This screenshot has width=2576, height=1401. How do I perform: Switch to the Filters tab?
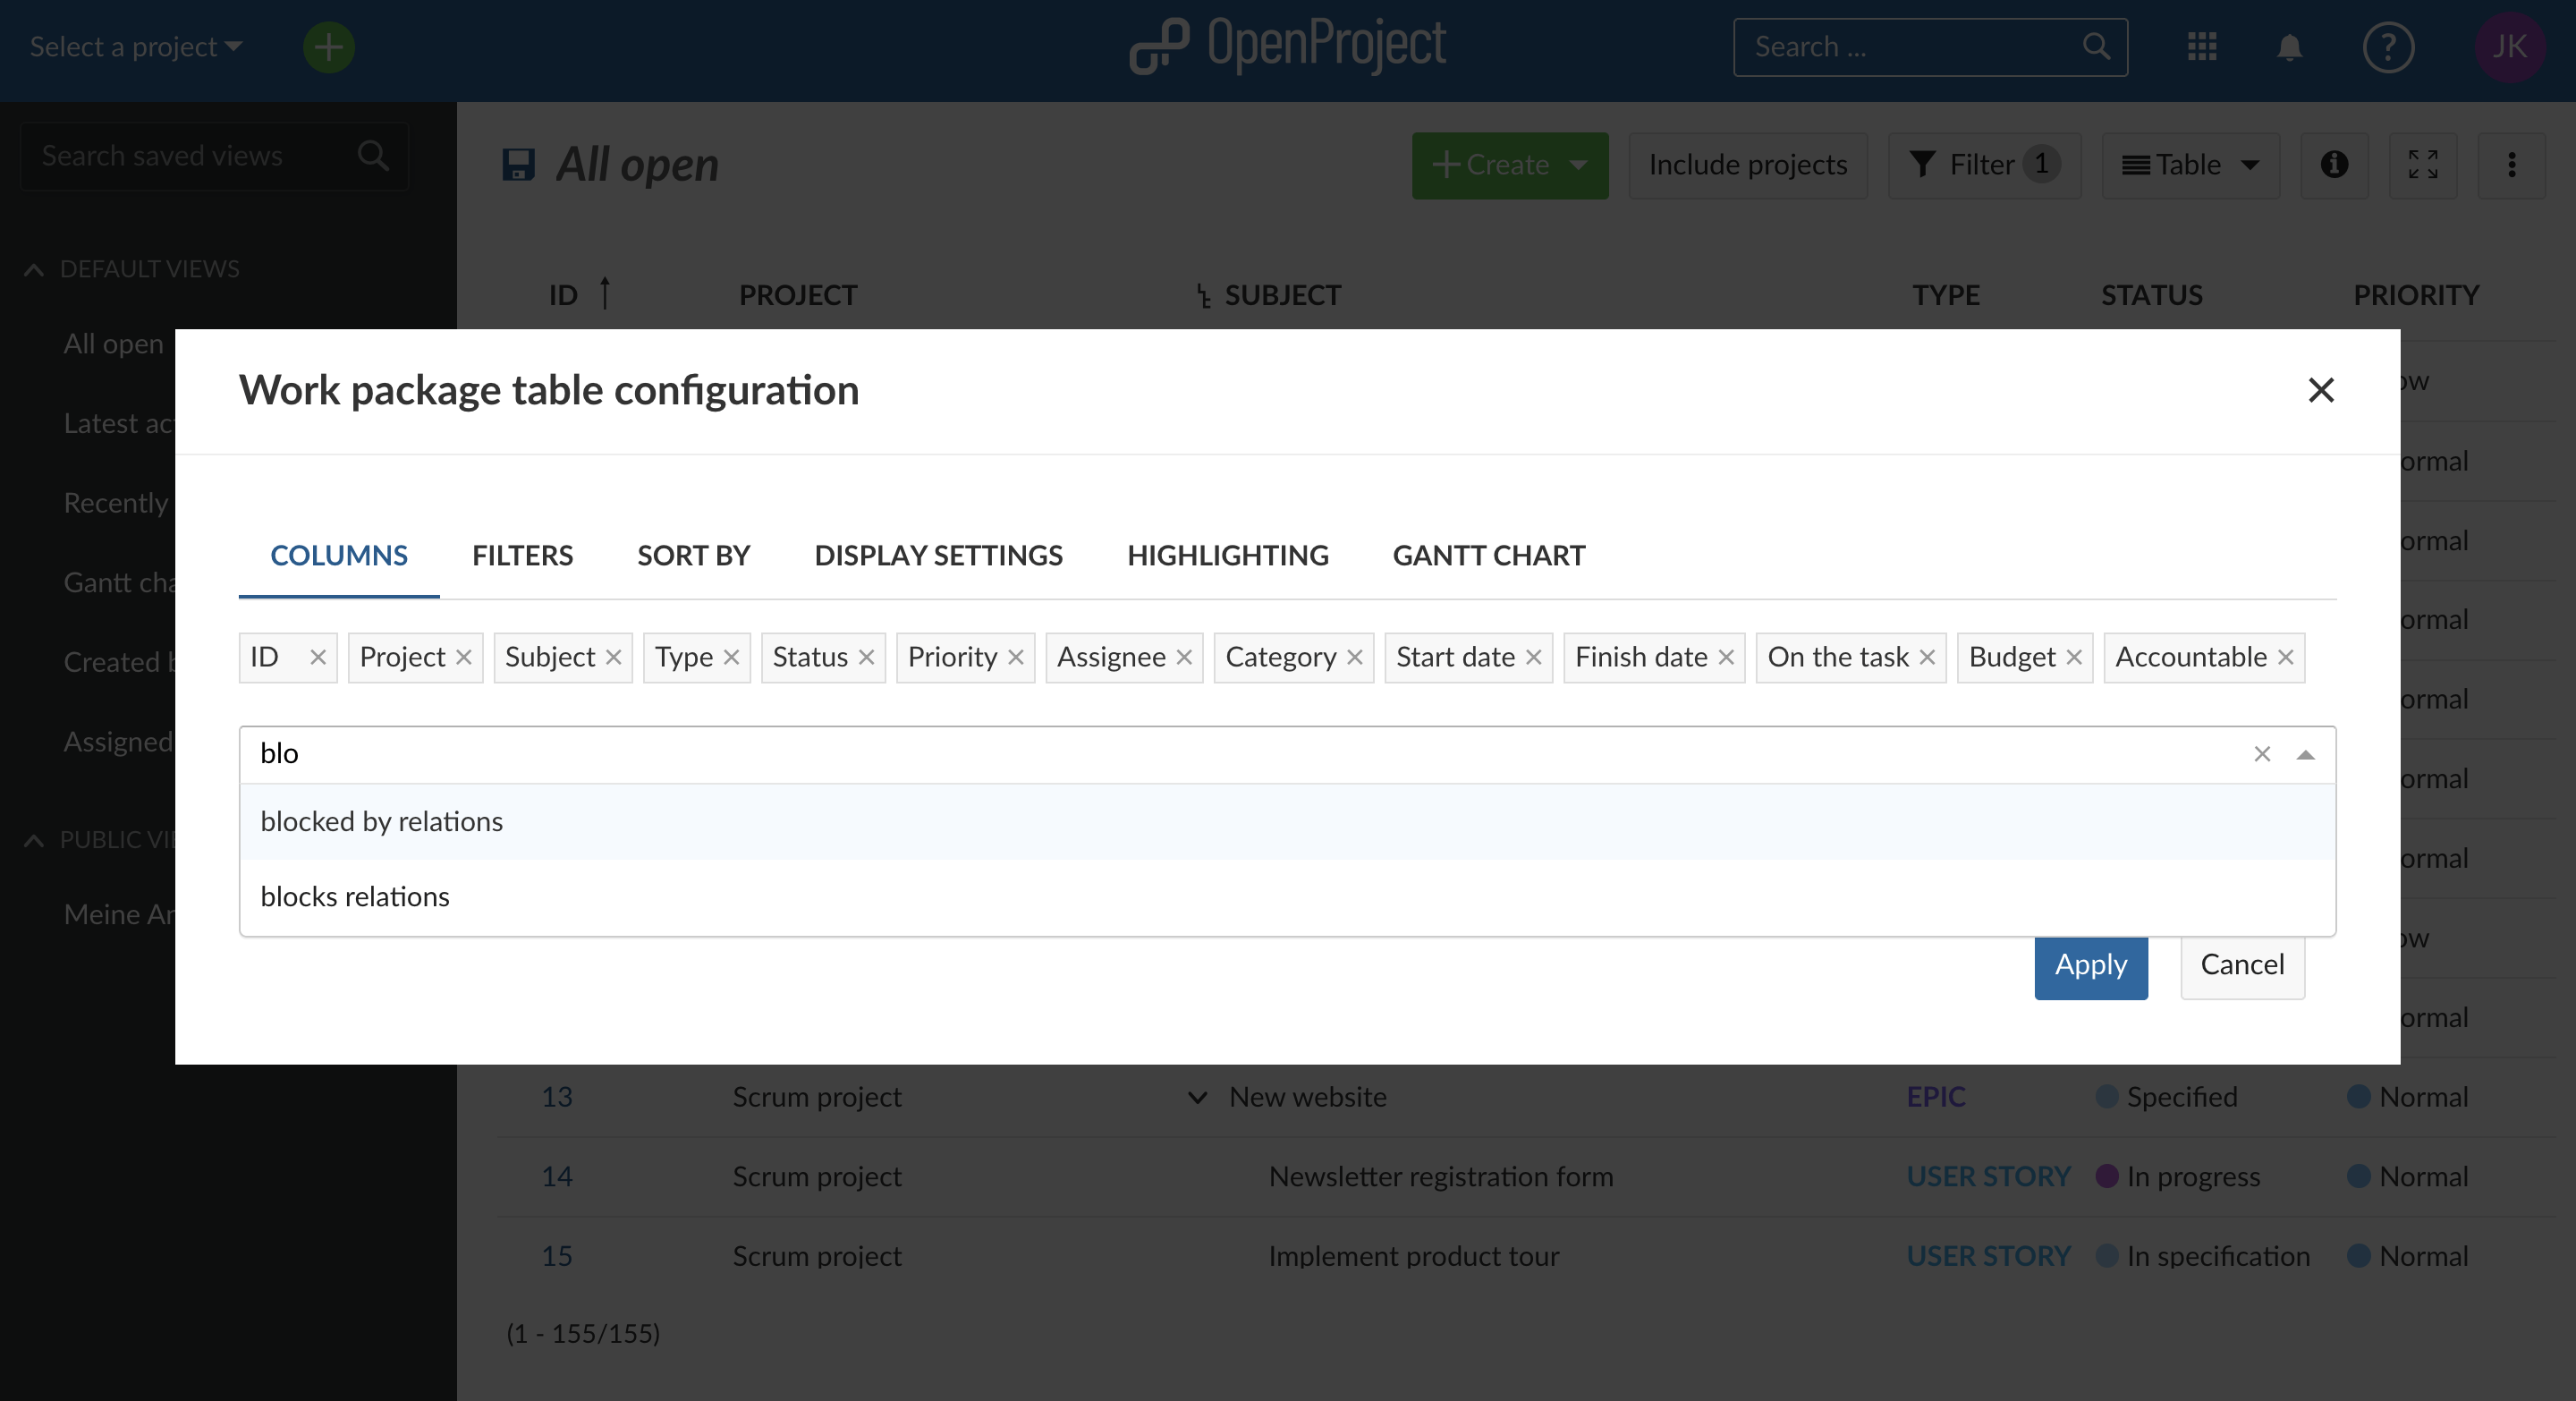[522, 555]
